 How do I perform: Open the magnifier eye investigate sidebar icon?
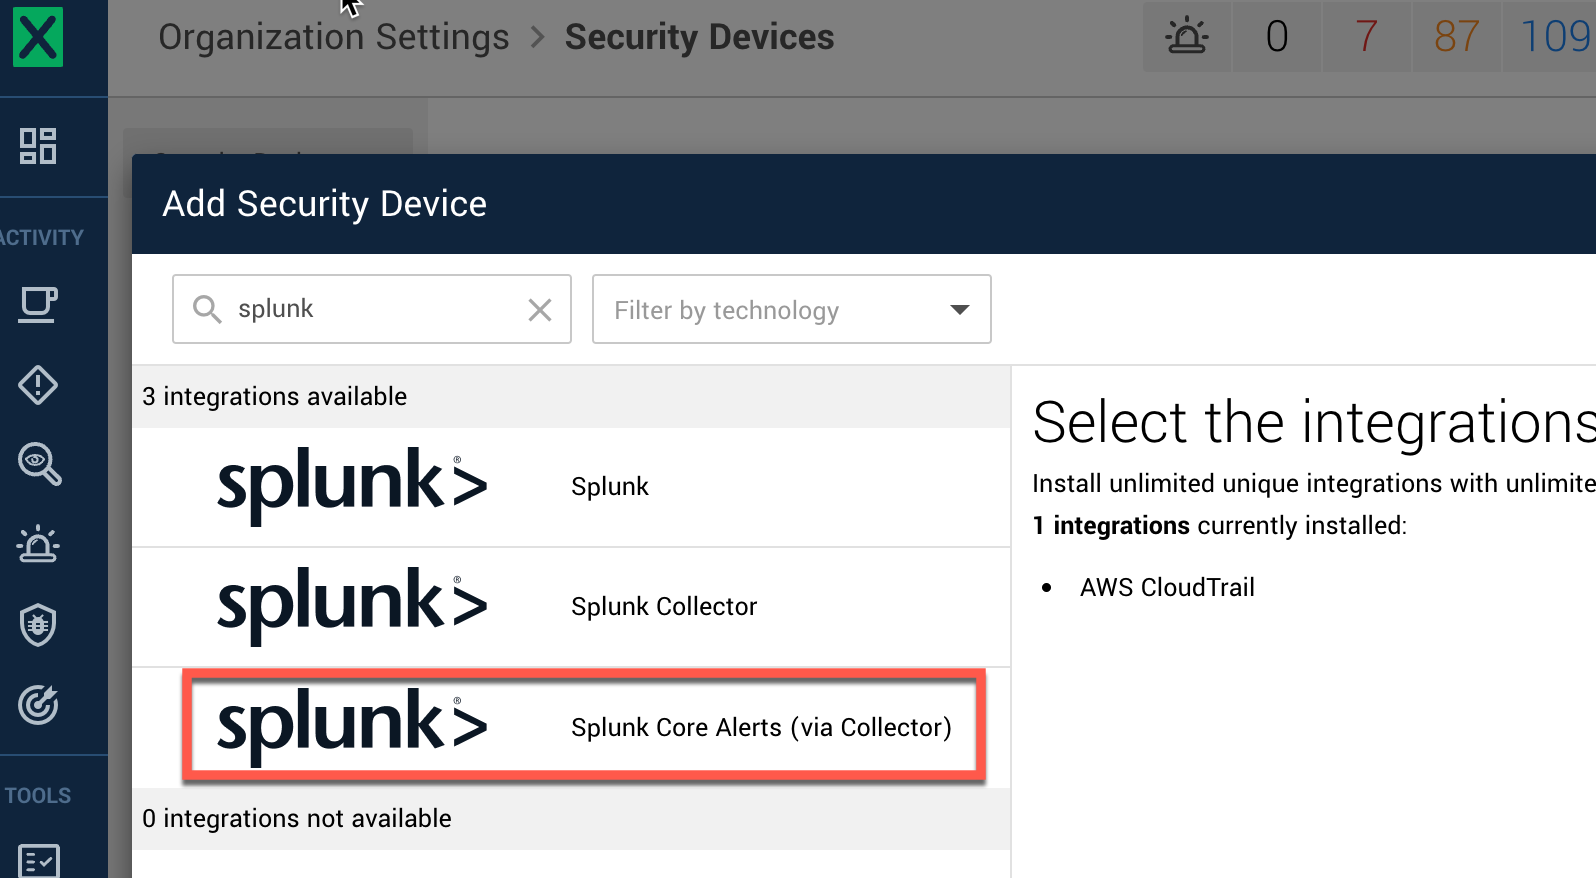click(x=39, y=464)
